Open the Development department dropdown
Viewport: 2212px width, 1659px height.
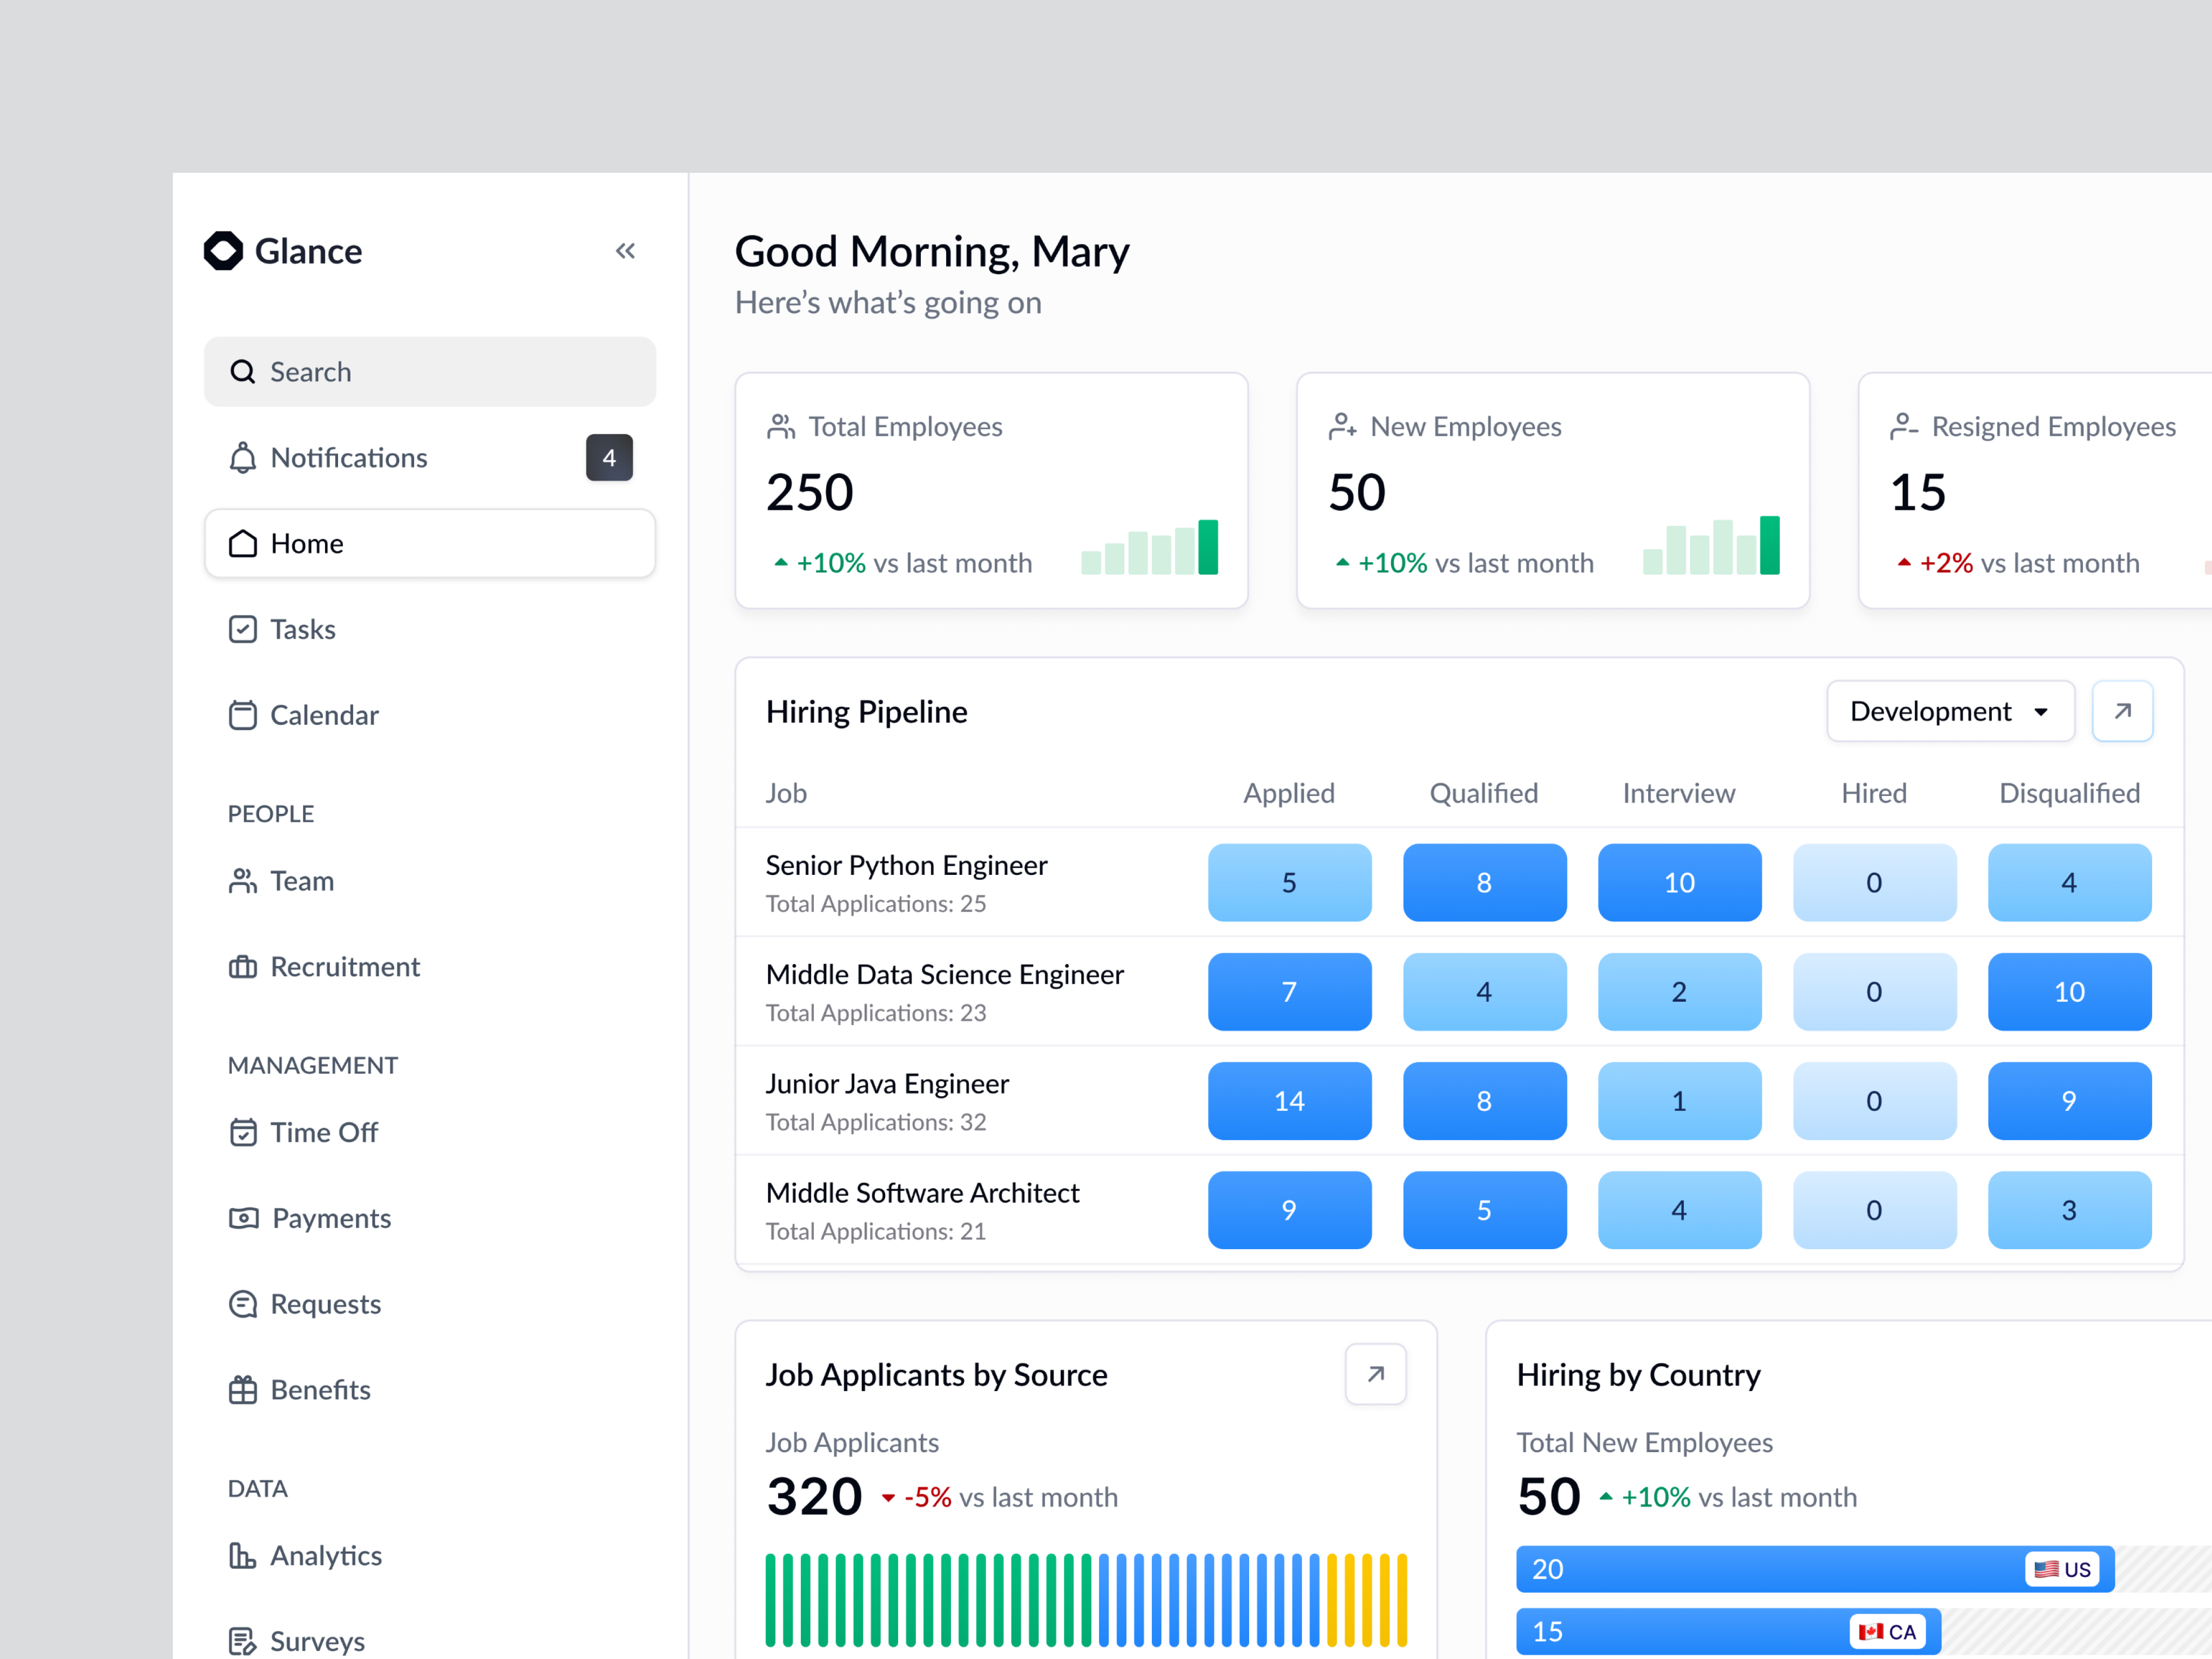pyautogui.click(x=1950, y=711)
